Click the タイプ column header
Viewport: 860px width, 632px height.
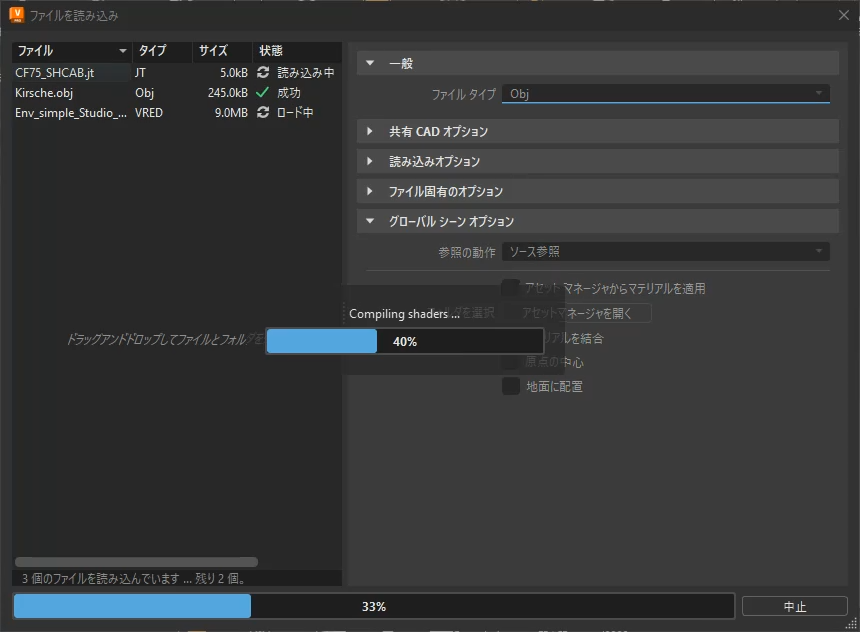(x=162, y=51)
